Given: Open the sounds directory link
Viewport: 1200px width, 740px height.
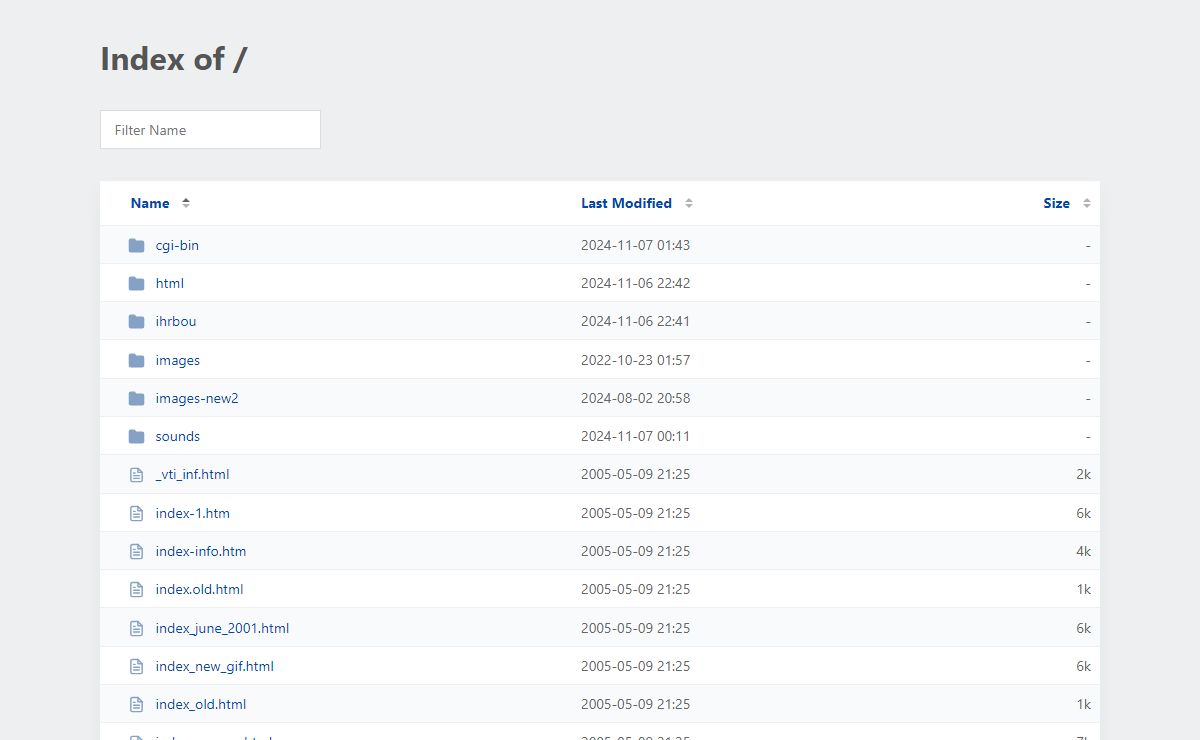Looking at the screenshot, I should coord(178,436).
